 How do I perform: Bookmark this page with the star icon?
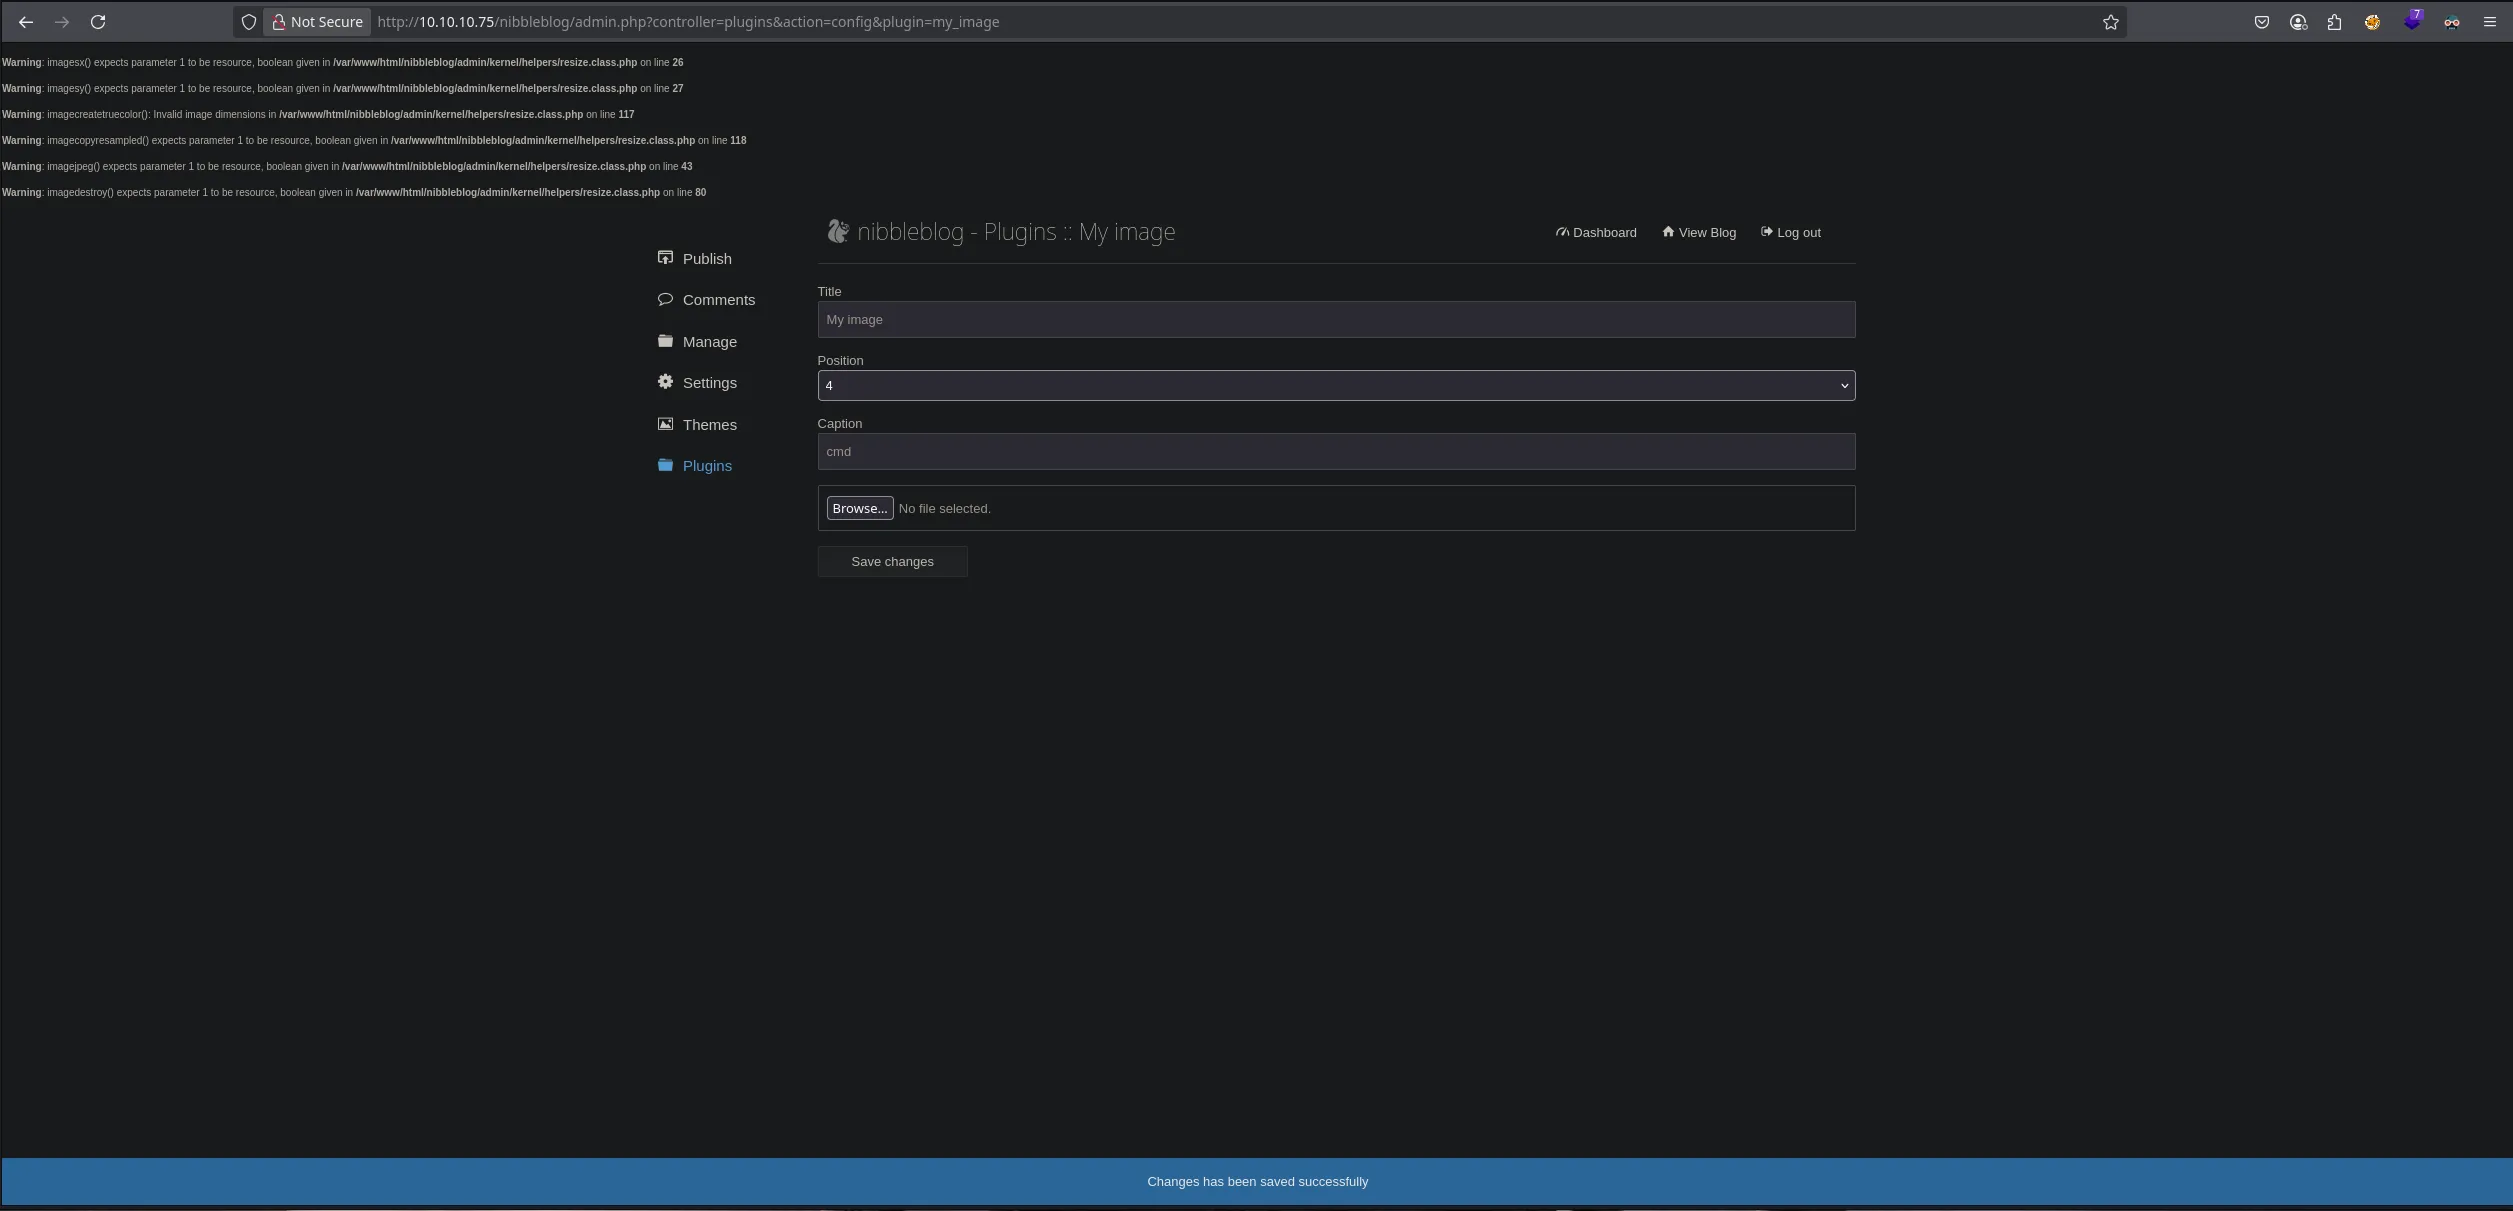click(2110, 22)
